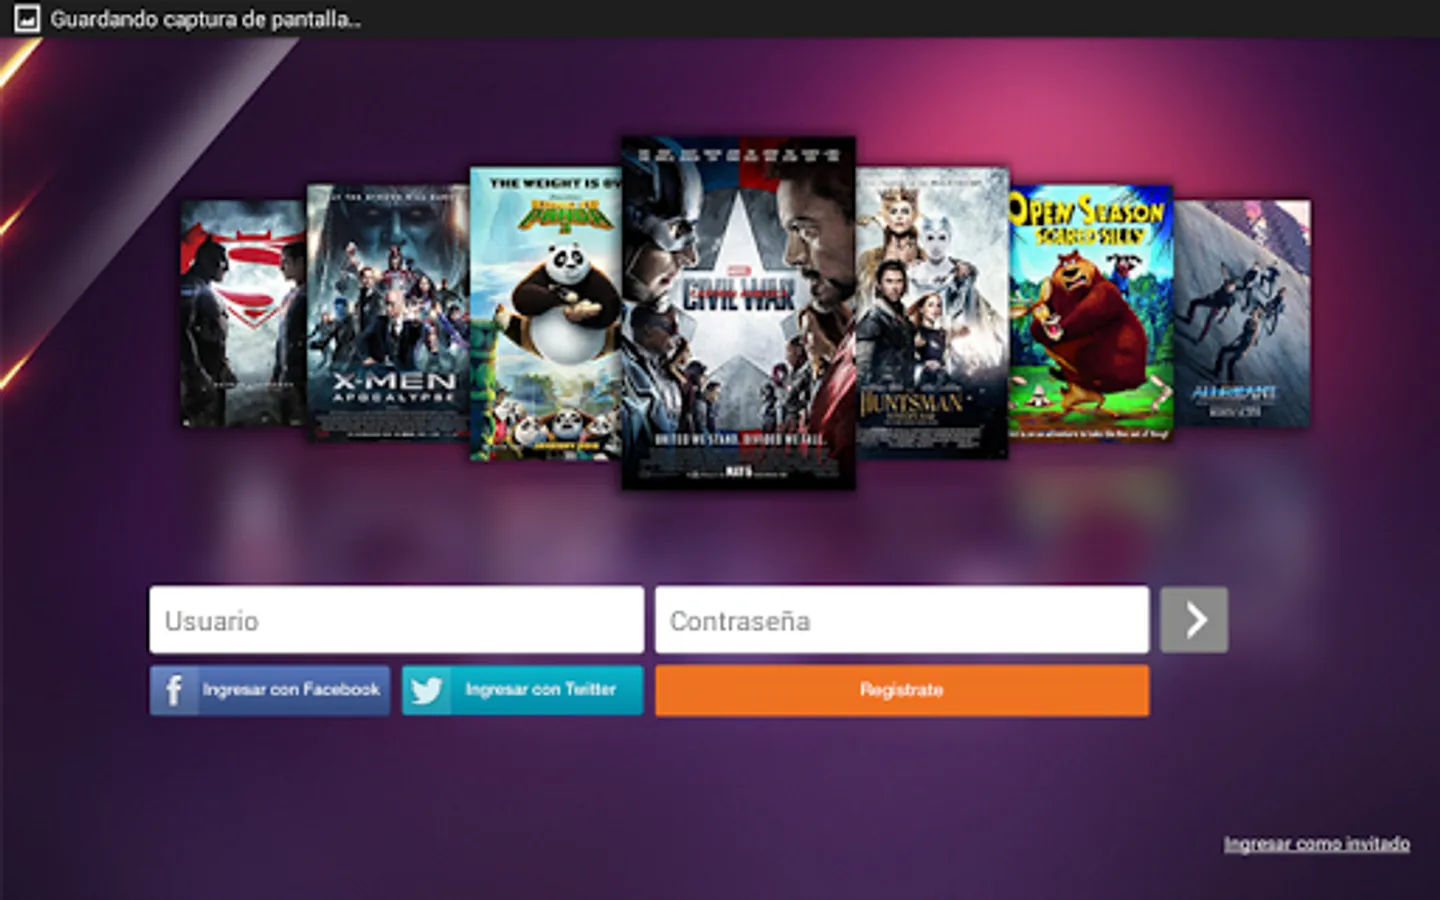Pick the Huntsman movie poster
Viewport: 1440px width, 900px height.
(x=932, y=313)
